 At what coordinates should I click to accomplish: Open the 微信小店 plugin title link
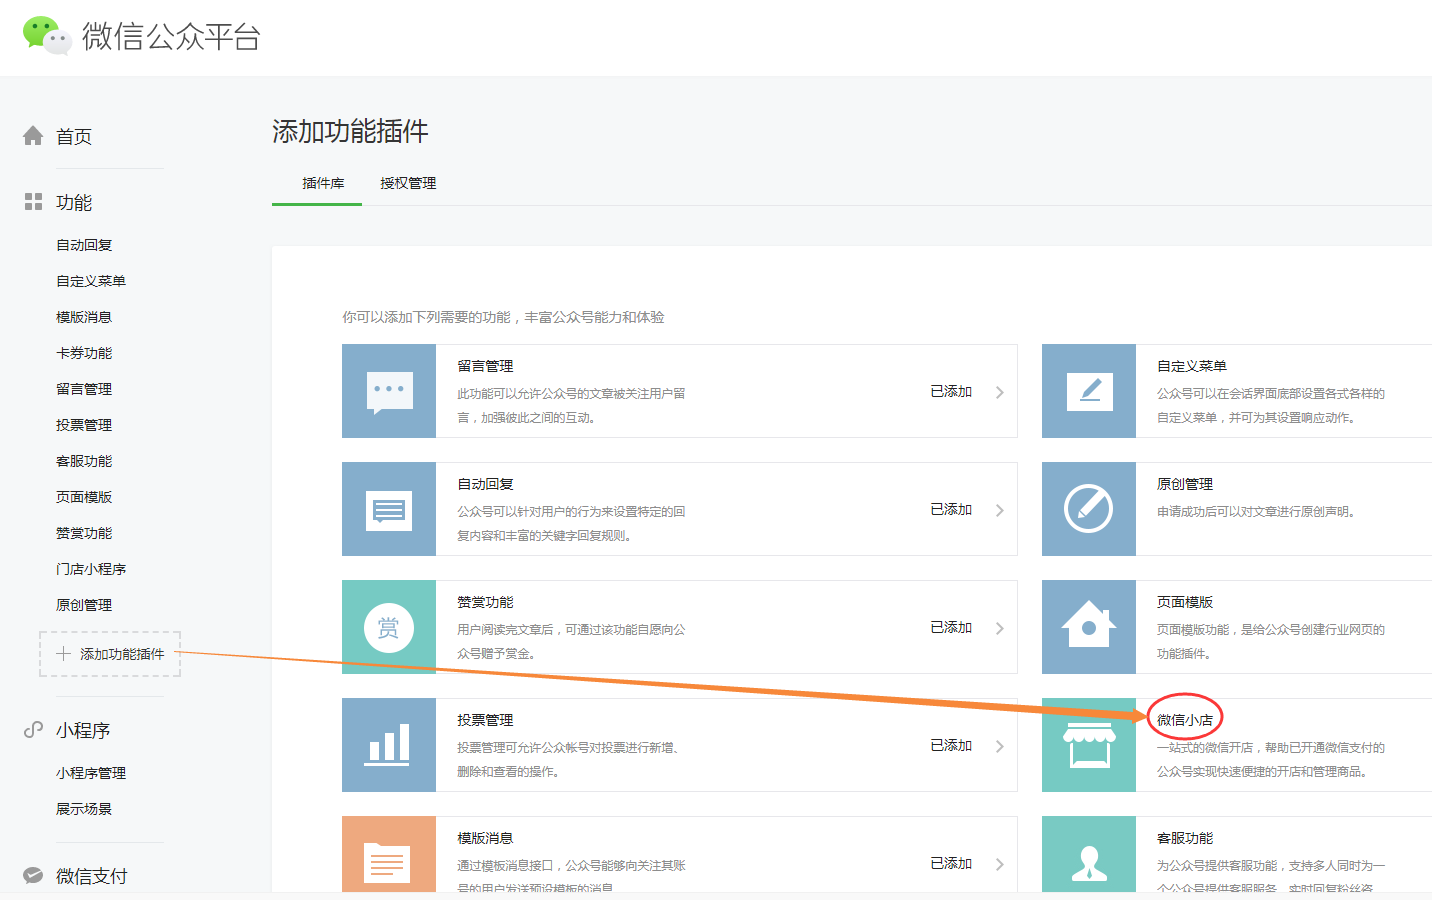pyautogui.click(x=1185, y=720)
